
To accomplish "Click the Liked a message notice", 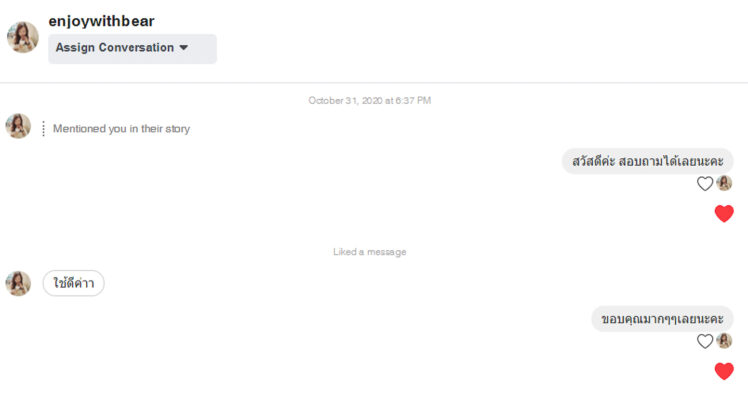I will coord(370,252).
